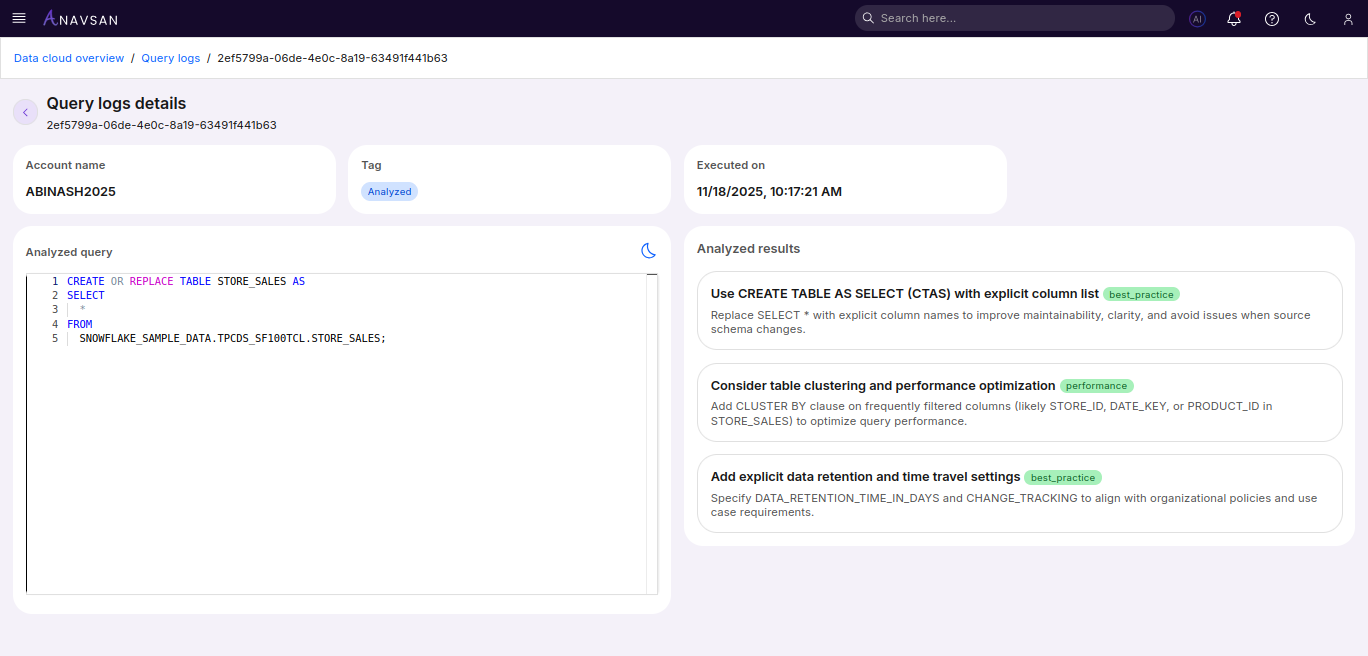Go to Data cloud overview breadcrumb
This screenshot has height=656, width=1368.
[69, 58]
